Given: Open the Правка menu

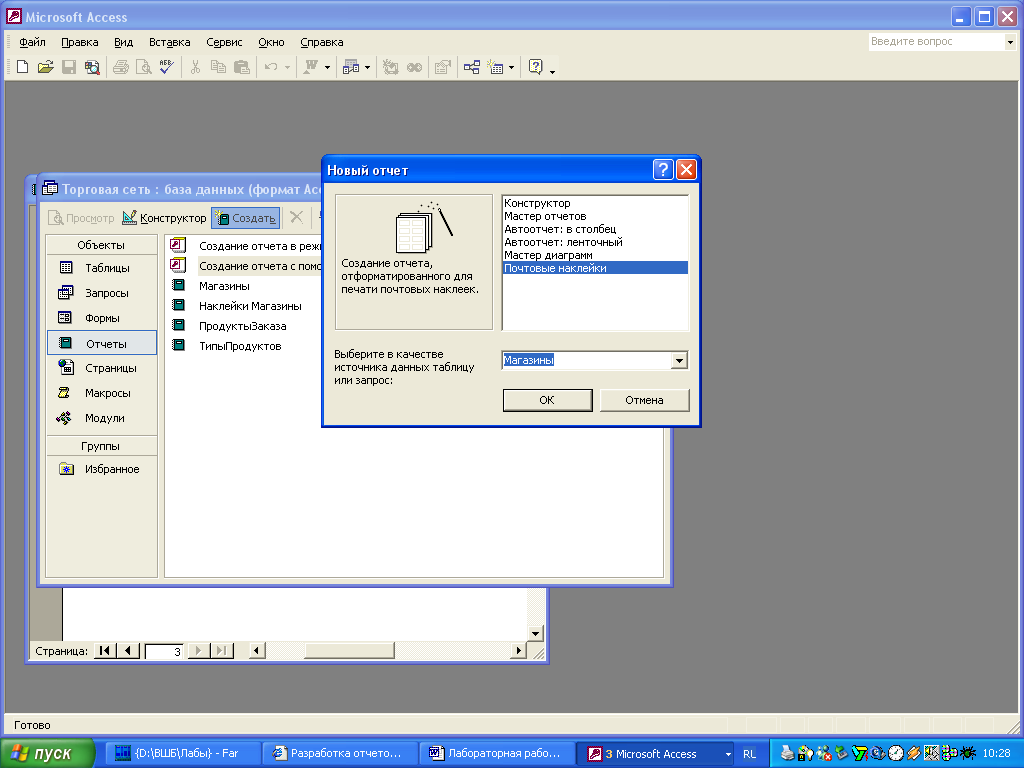Looking at the screenshot, I should 80,42.
